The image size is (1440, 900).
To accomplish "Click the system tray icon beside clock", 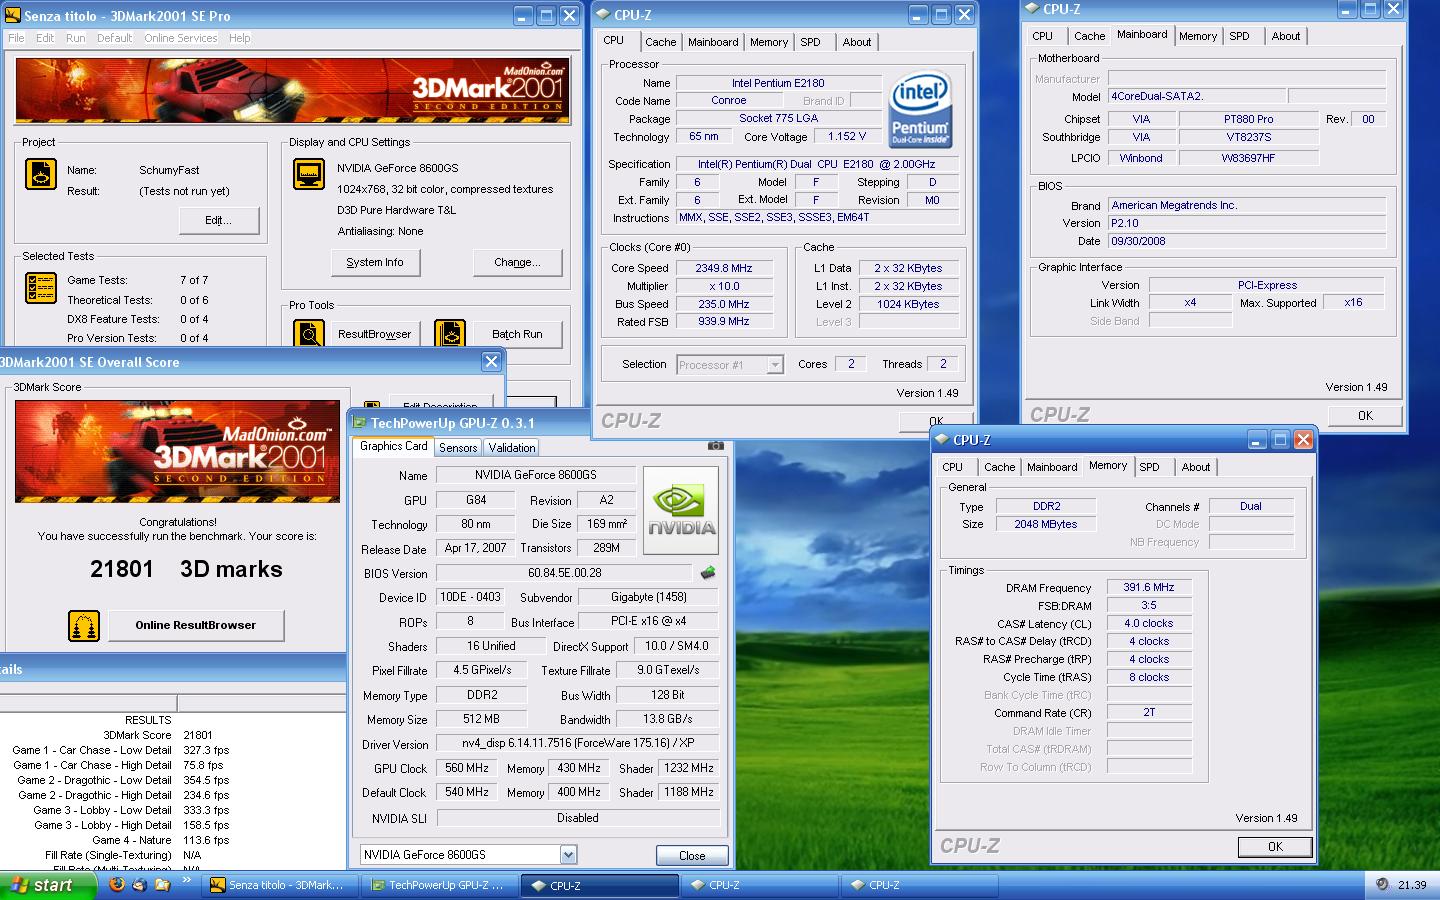I will point(1382,884).
